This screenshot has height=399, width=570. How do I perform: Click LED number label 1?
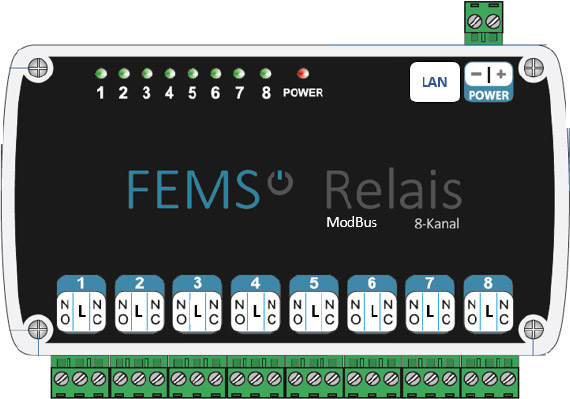pyautogui.click(x=101, y=93)
